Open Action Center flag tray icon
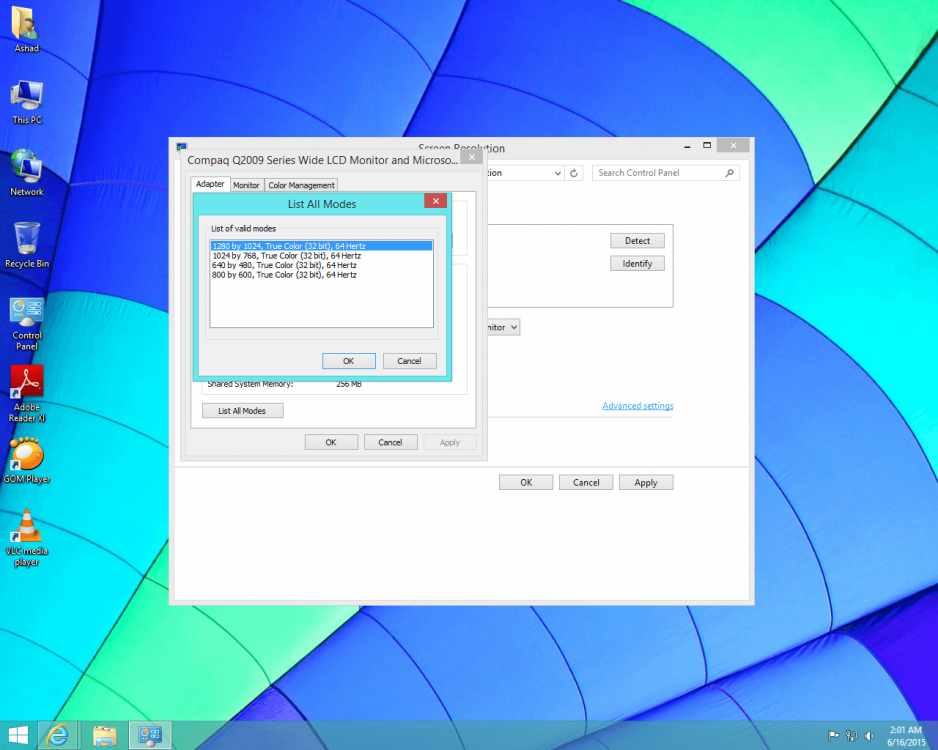The height and width of the screenshot is (750, 938). coord(833,736)
